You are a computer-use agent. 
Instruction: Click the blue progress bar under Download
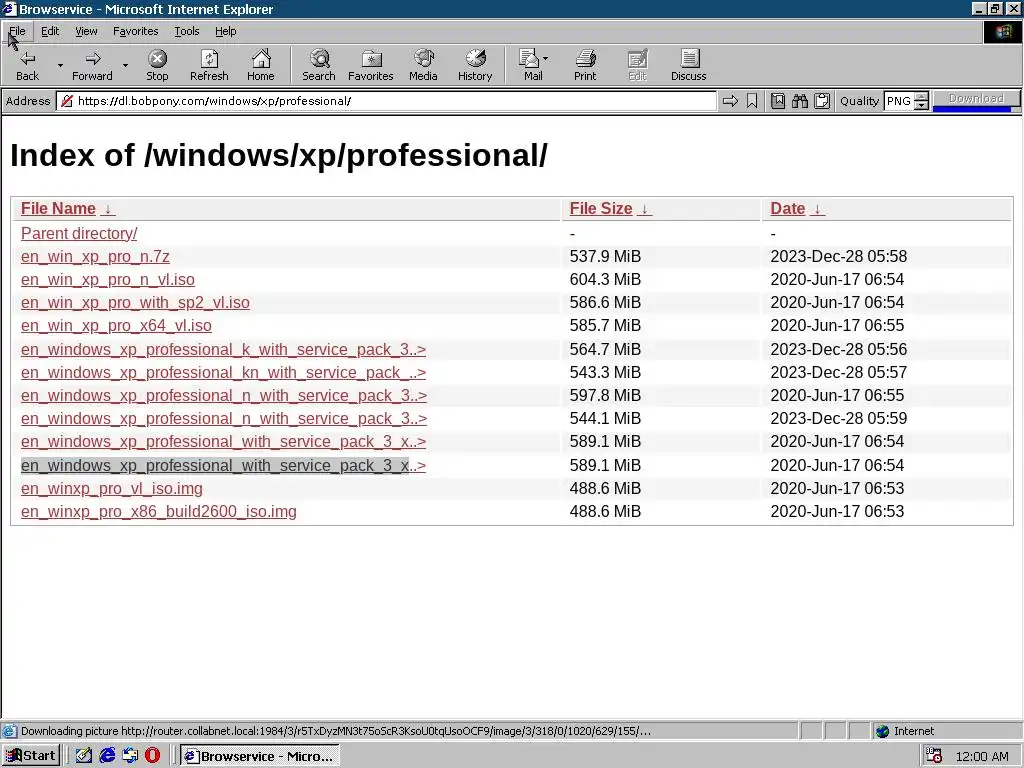972,108
